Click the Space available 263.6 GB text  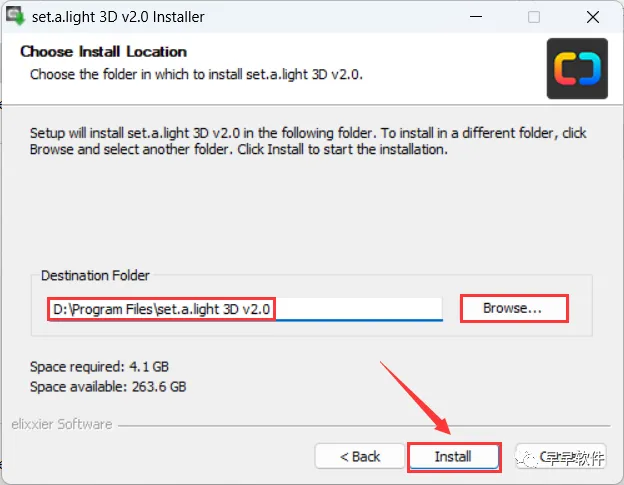pyautogui.click(x=108, y=387)
